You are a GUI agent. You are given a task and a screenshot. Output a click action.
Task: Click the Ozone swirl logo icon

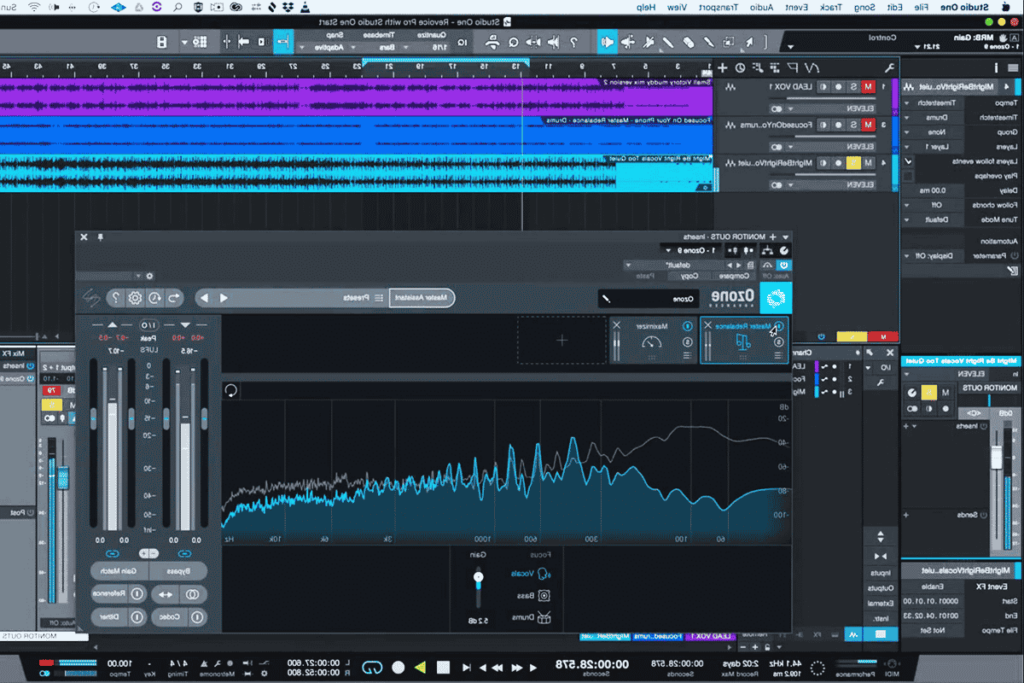tap(776, 298)
